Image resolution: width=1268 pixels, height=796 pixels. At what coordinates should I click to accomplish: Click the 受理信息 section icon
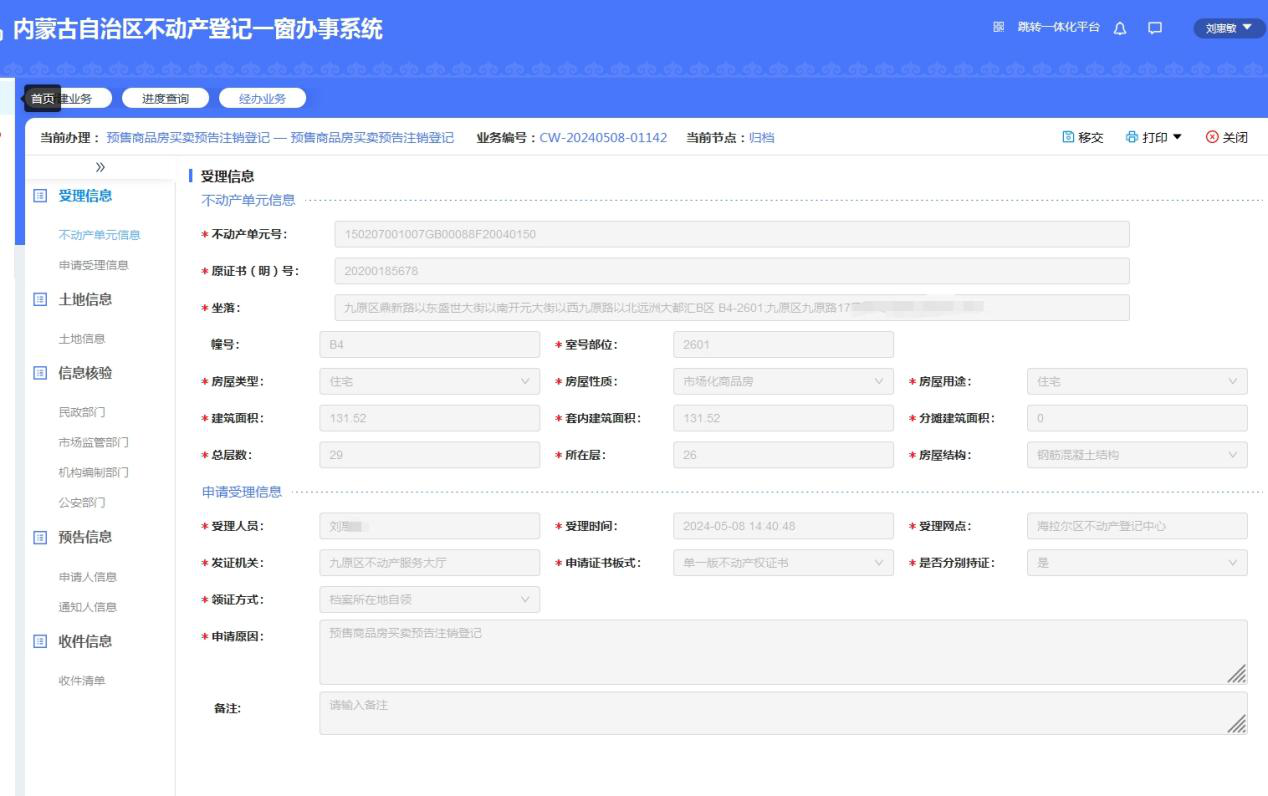(41, 196)
